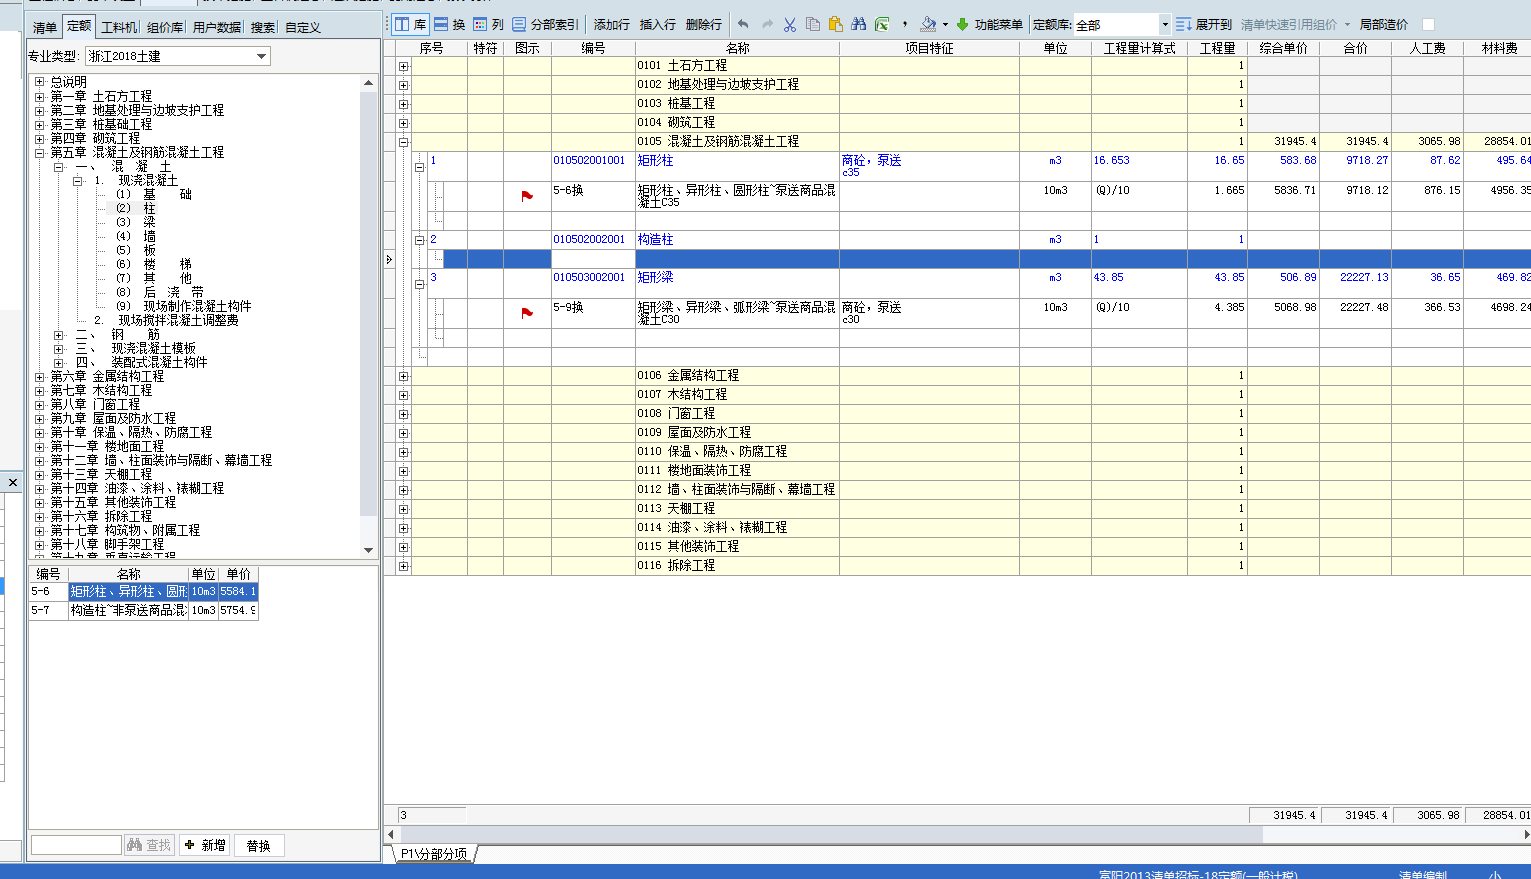Click the 插入行 button
Viewport: 1531px width, 879px height.
[658, 24]
